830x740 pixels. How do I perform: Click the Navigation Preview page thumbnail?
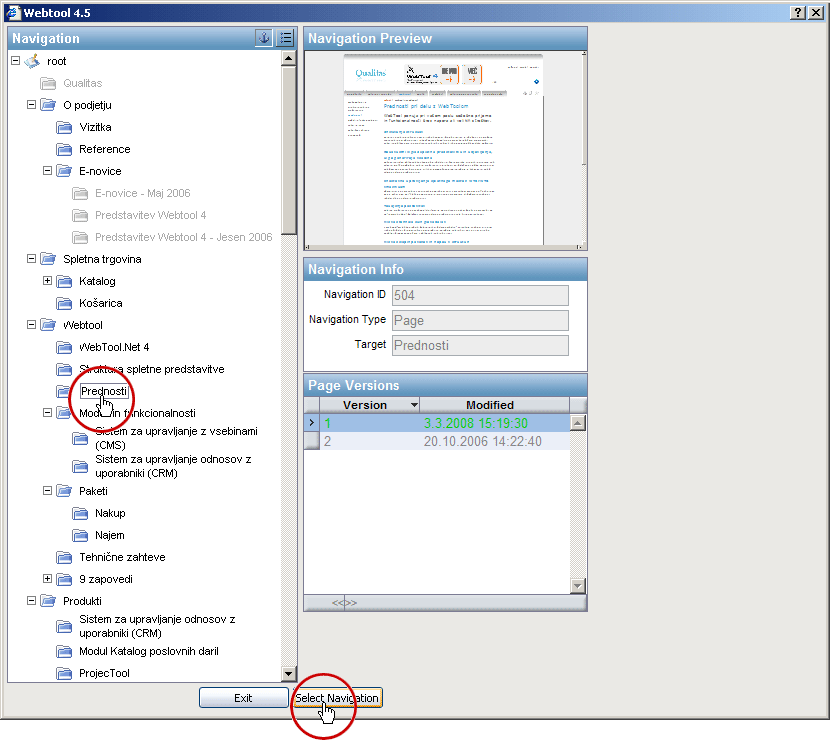444,148
